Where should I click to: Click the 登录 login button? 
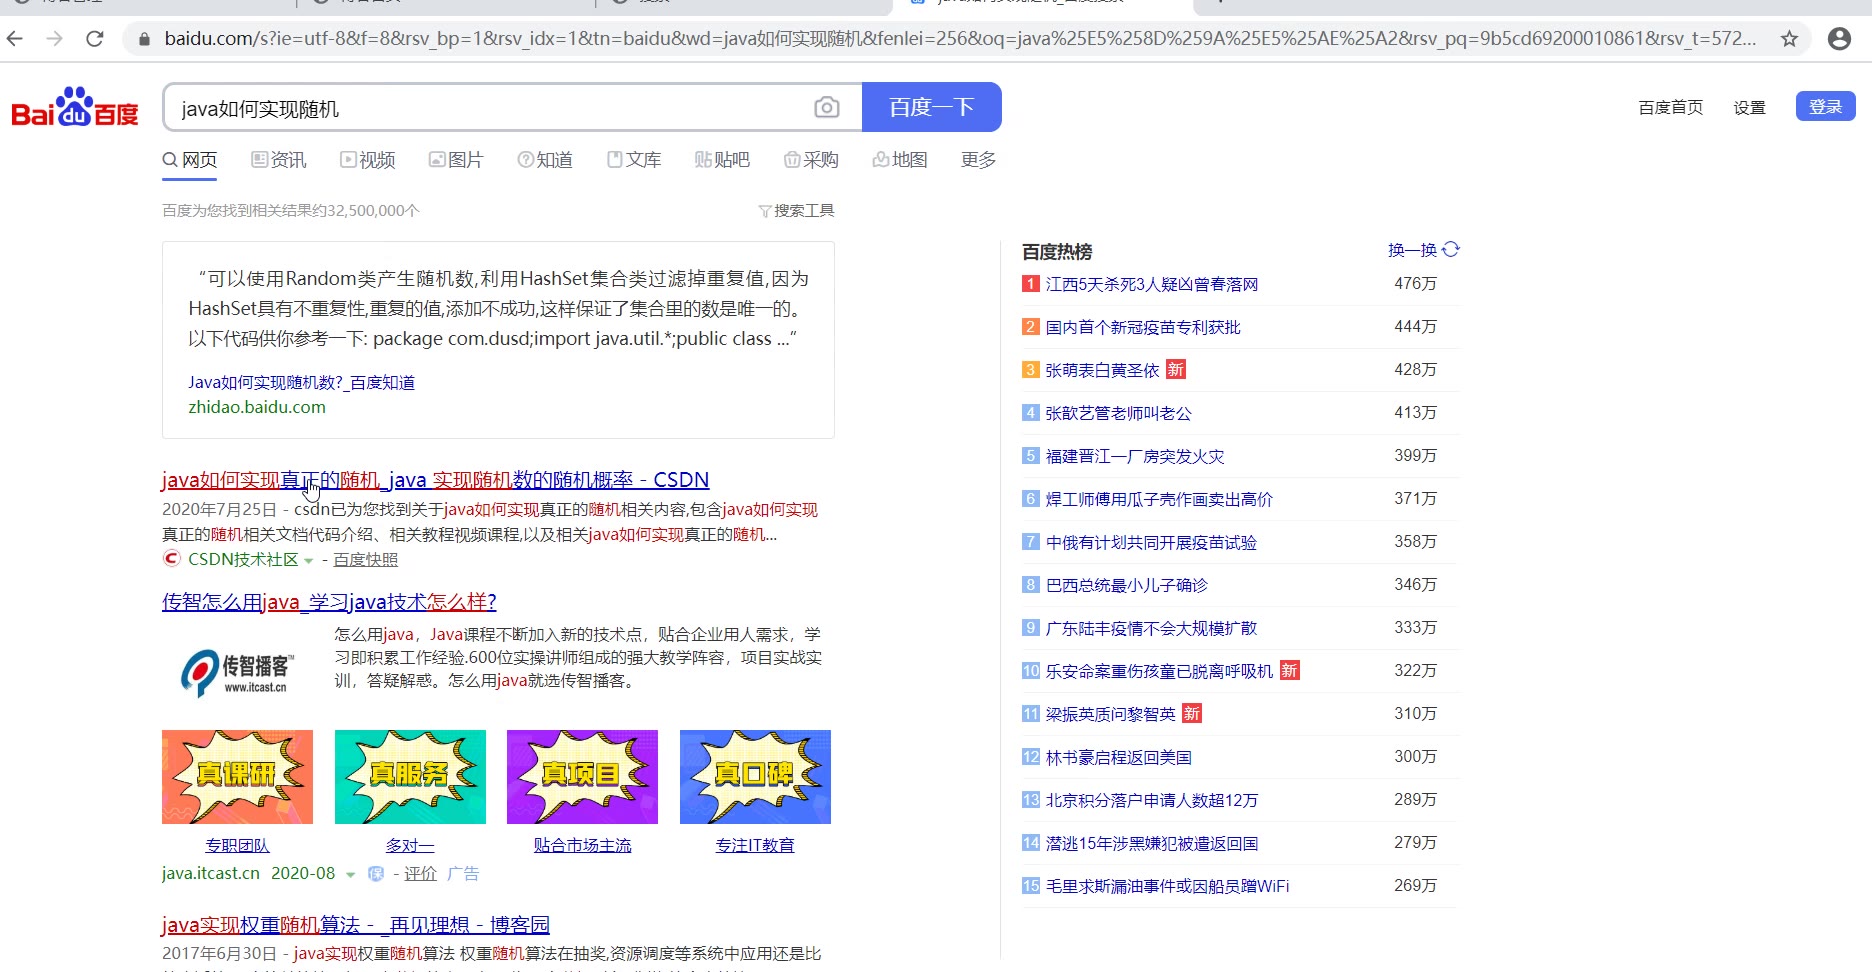(1825, 107)
